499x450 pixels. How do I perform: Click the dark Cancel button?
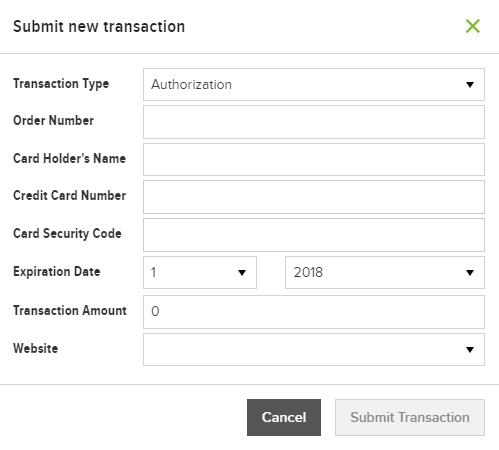pyautogui.click(x=284, y=417)
